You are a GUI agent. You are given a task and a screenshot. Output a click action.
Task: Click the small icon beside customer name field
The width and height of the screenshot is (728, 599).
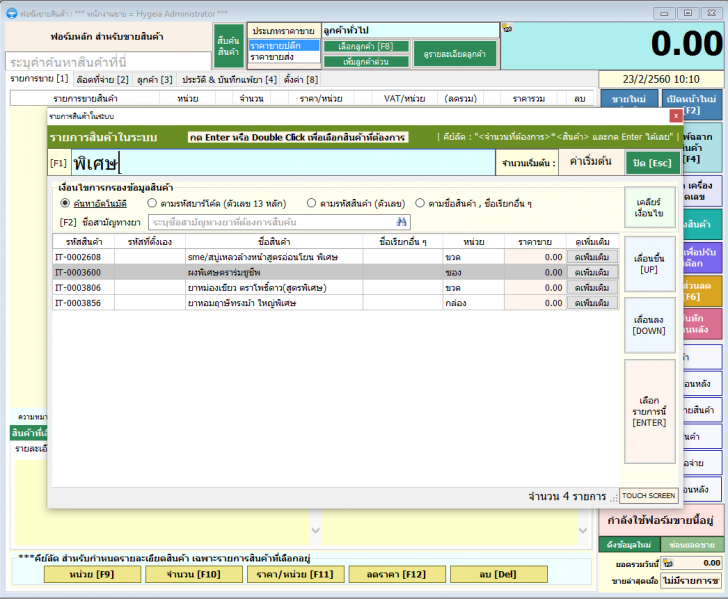507,29
